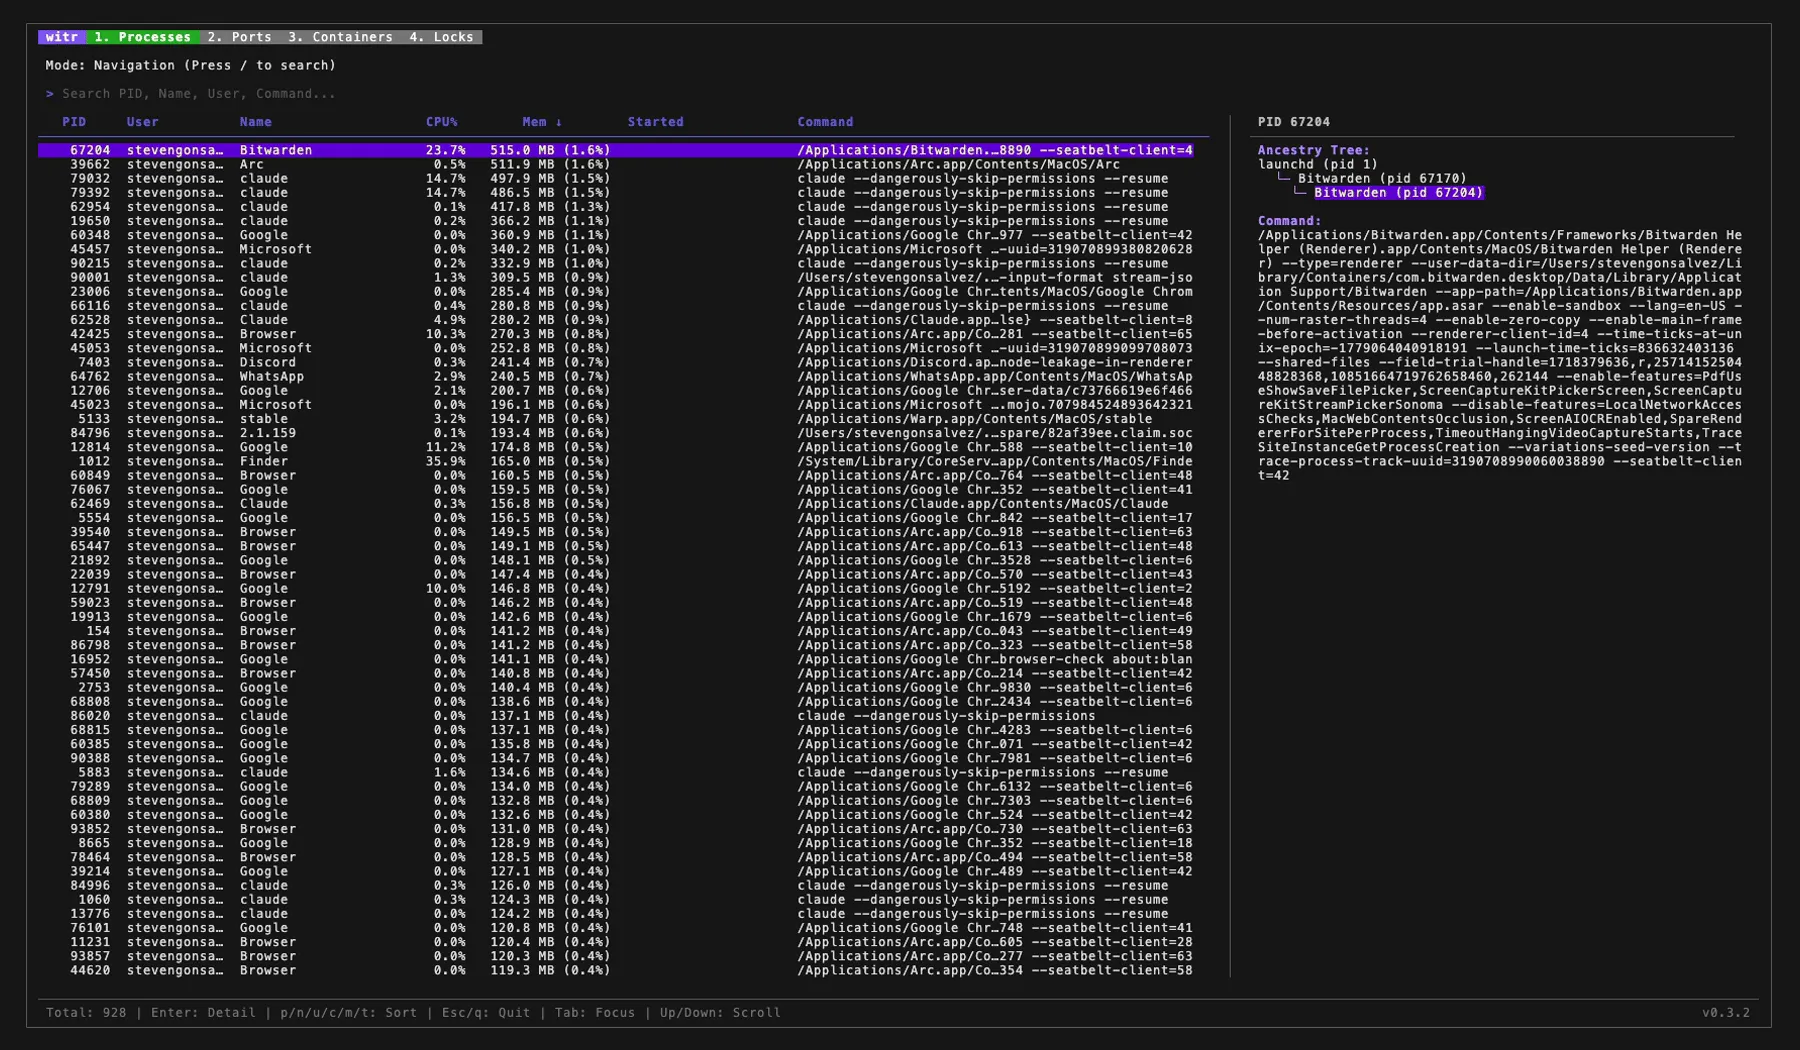The height and width of the screenshot is (1050, 1800).
Task: Sort by the Name column header
Action: 255,122
